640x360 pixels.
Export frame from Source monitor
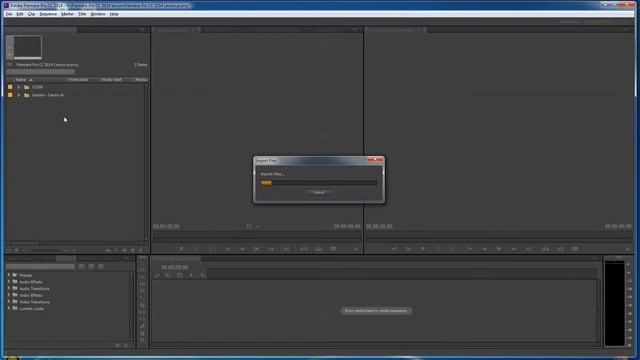tap(333, 249)
